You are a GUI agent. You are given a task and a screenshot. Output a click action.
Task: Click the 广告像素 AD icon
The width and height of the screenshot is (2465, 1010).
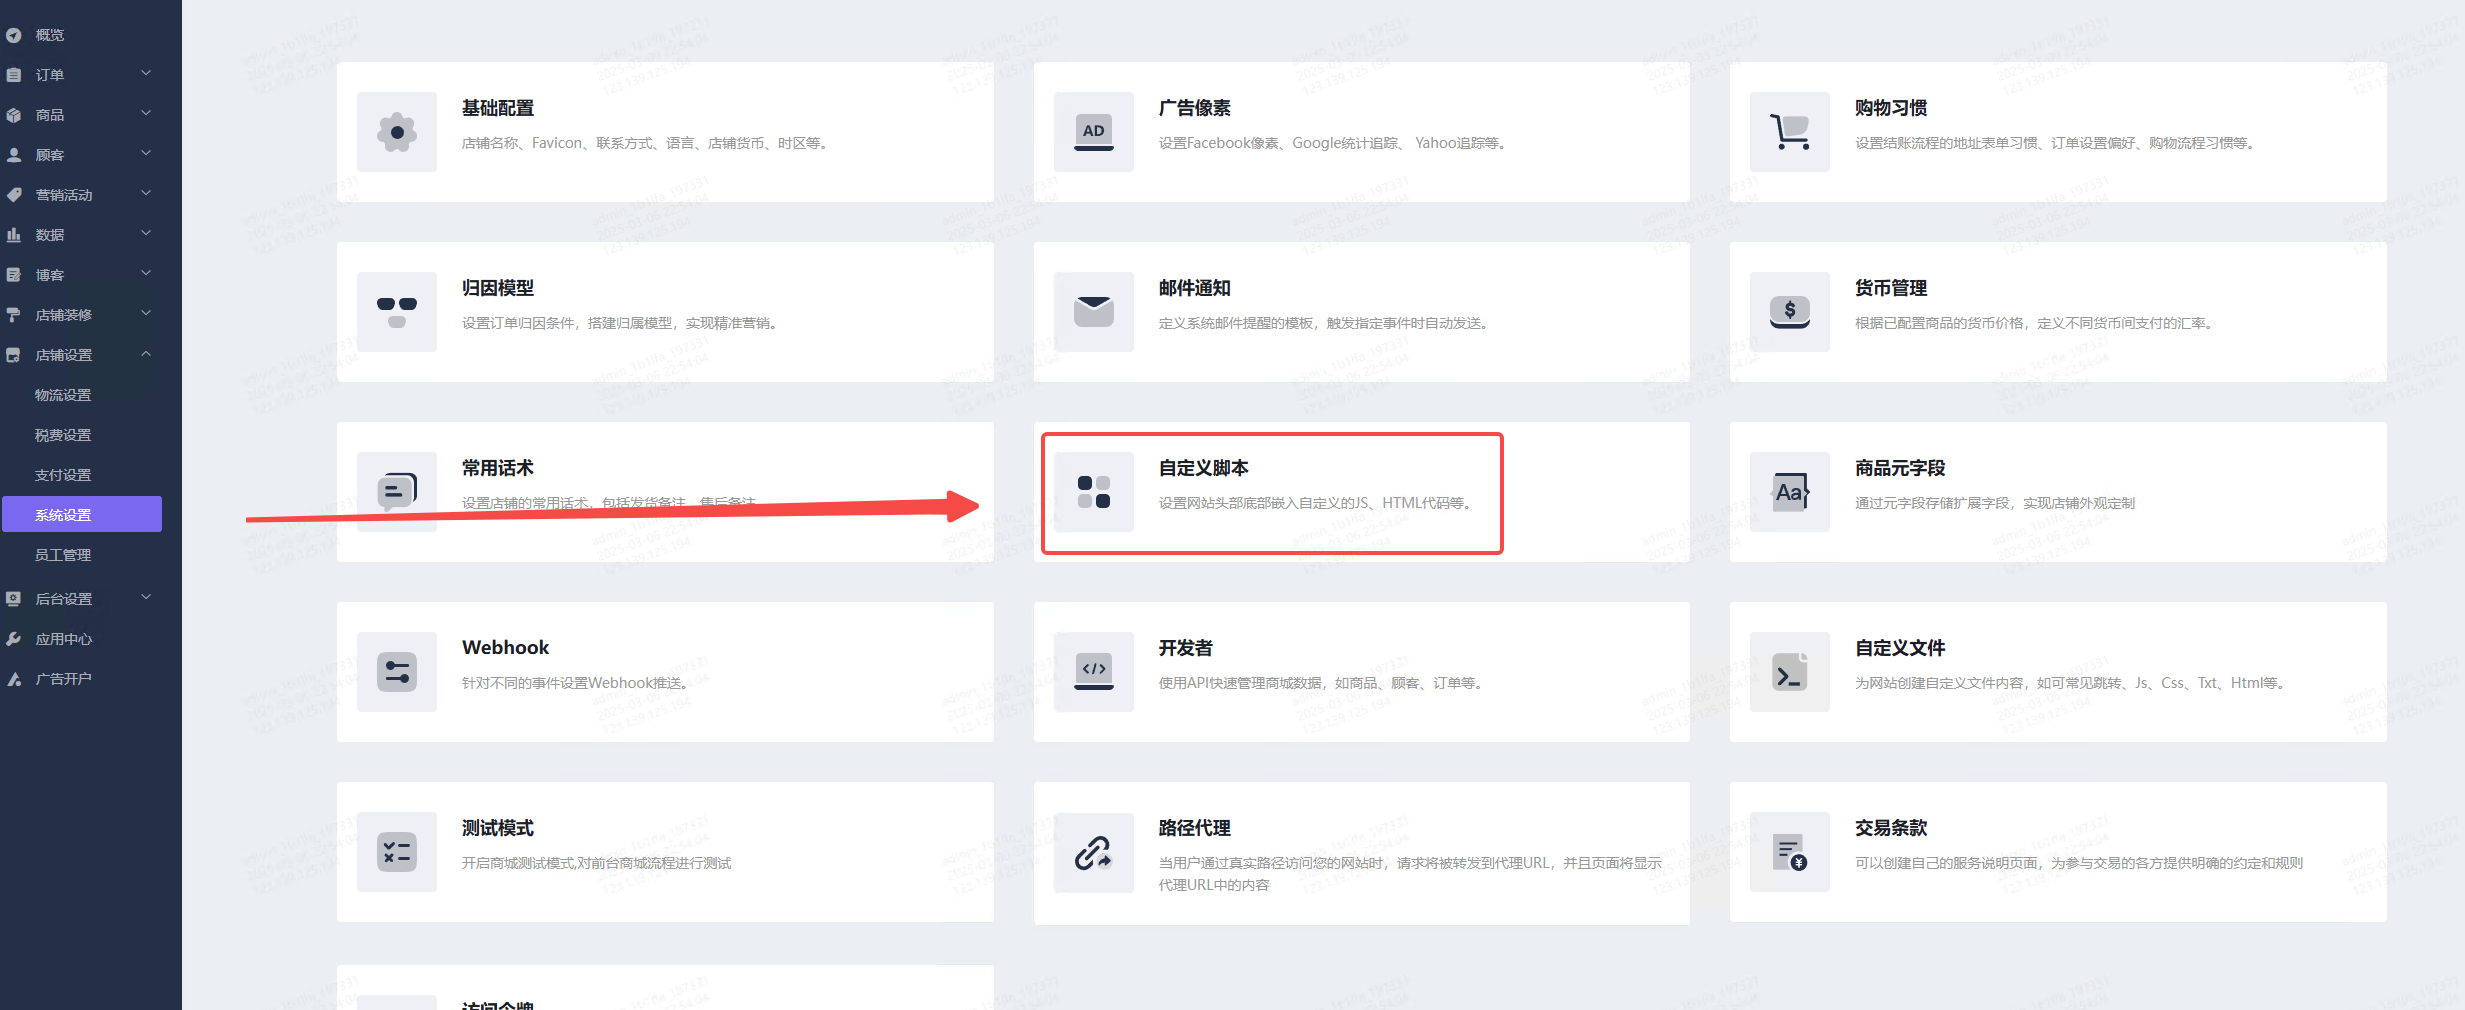[1094, 132]
